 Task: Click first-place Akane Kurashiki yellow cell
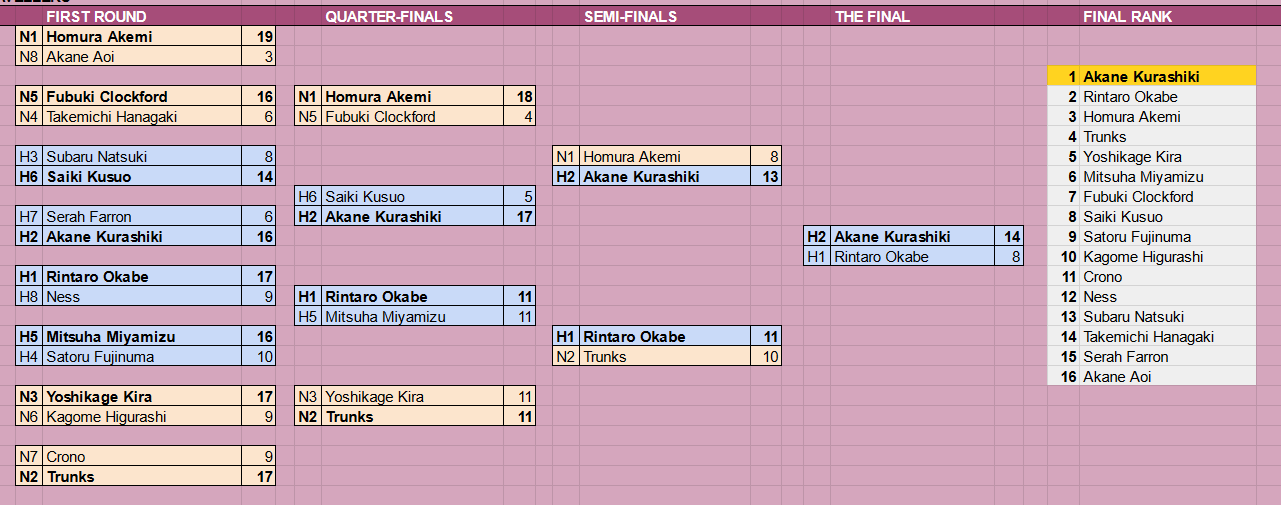[1152, 77]
